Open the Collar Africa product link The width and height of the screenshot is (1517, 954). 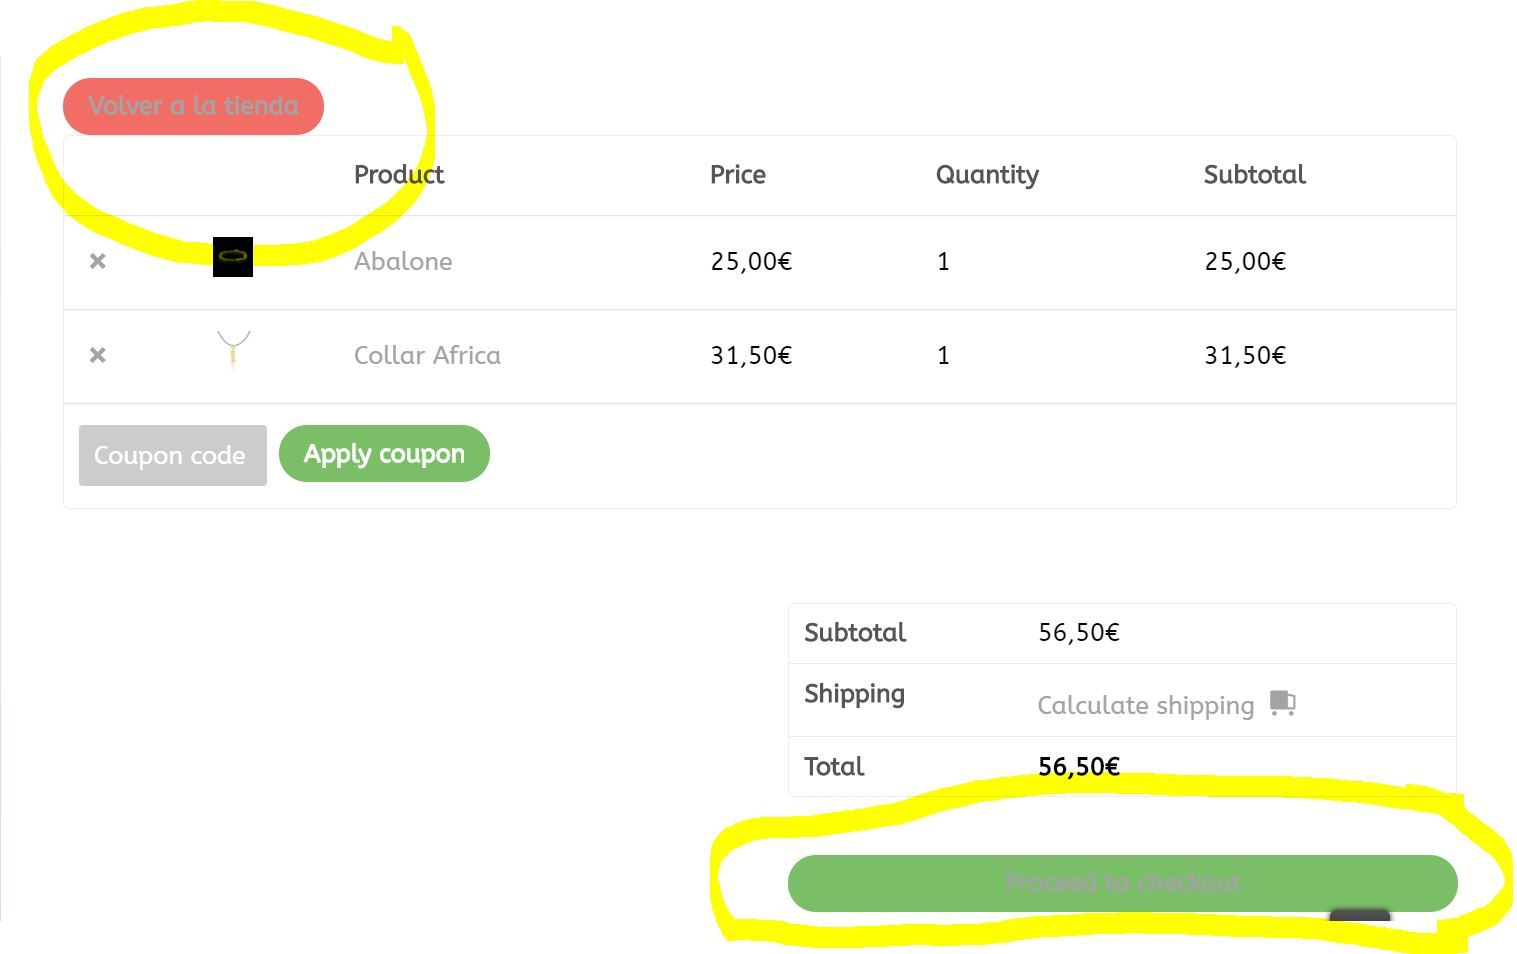click(427, 355)
